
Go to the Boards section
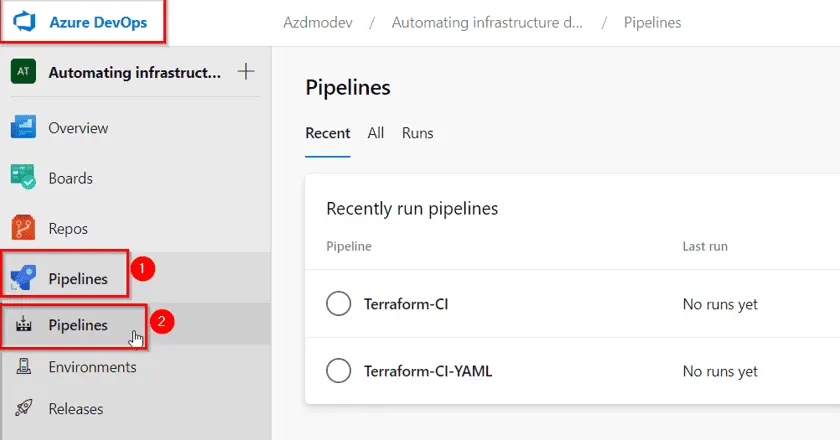coord(71,178)
